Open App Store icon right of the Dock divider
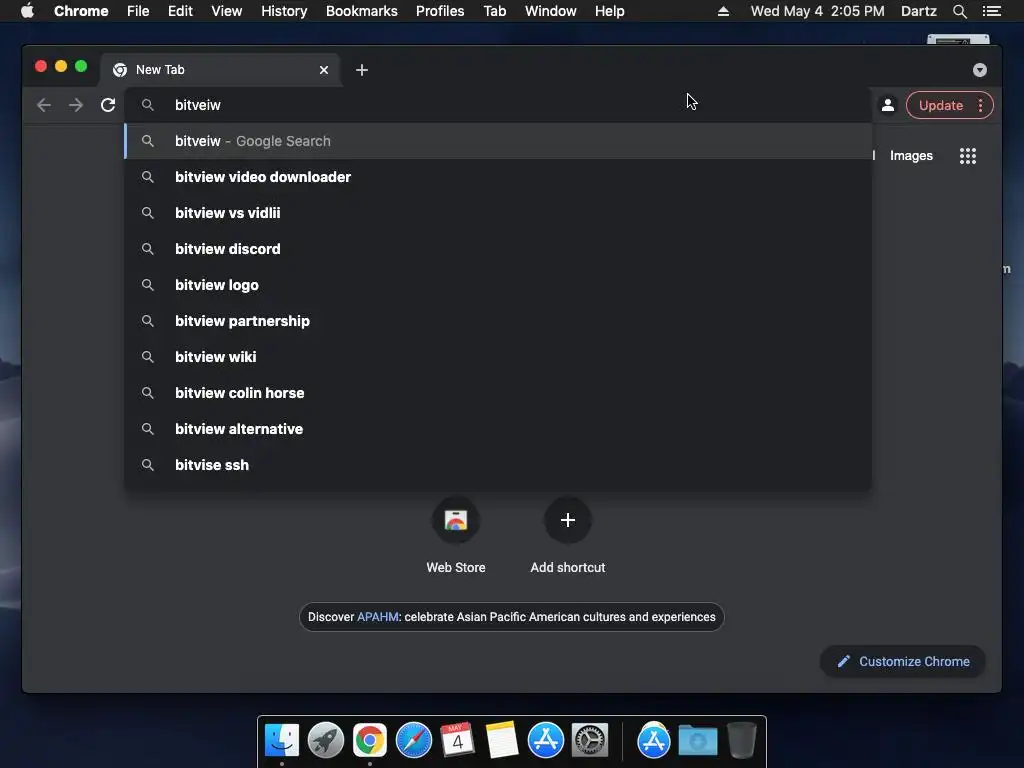Viewport: 1024px width, 768px height. 654,741
